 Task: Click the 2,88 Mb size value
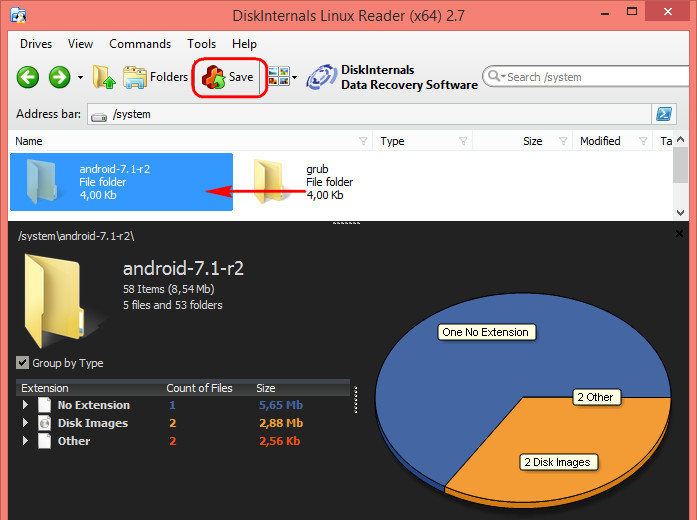(281, 423)
